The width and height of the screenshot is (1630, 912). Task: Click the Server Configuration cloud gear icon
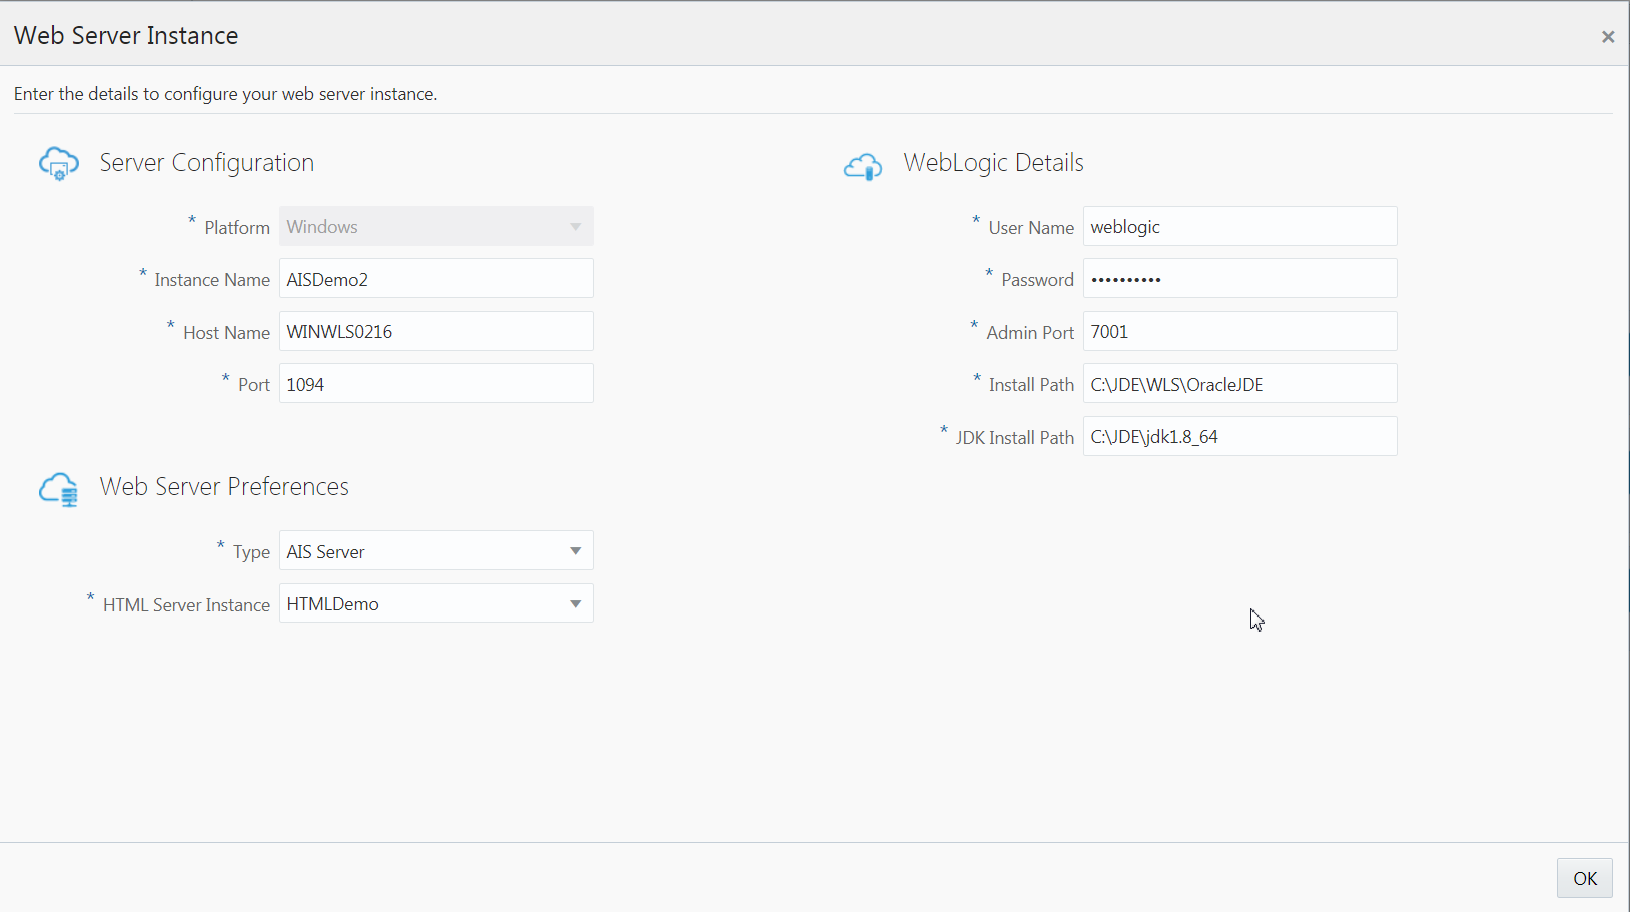(58, 163)
